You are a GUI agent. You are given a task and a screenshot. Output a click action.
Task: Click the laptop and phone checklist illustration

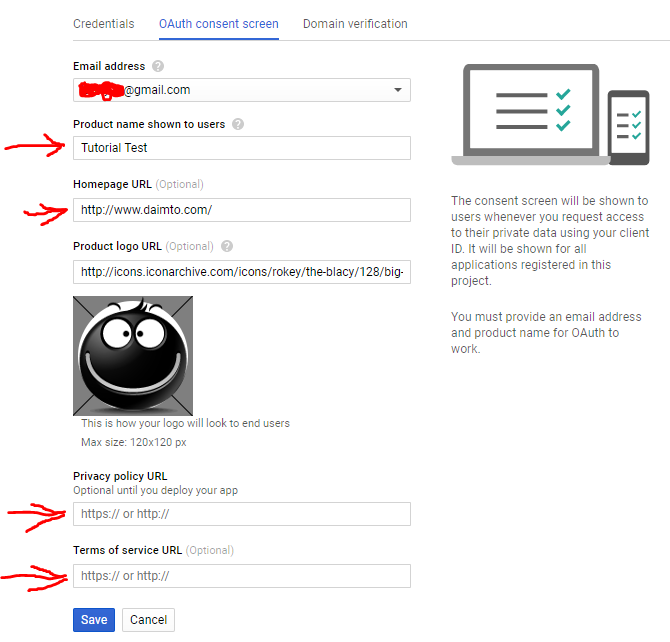(550, 115)
